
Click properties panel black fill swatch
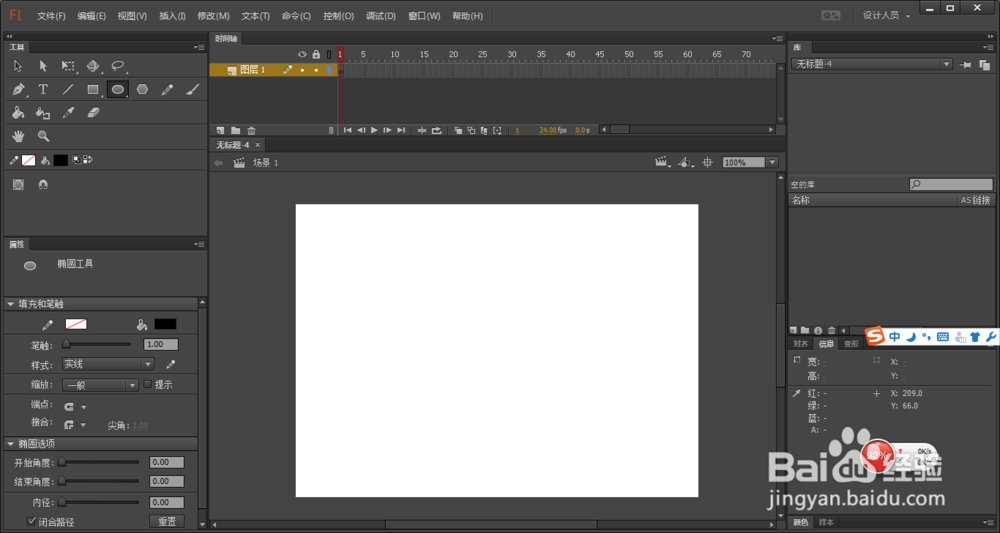click(166, 325)
